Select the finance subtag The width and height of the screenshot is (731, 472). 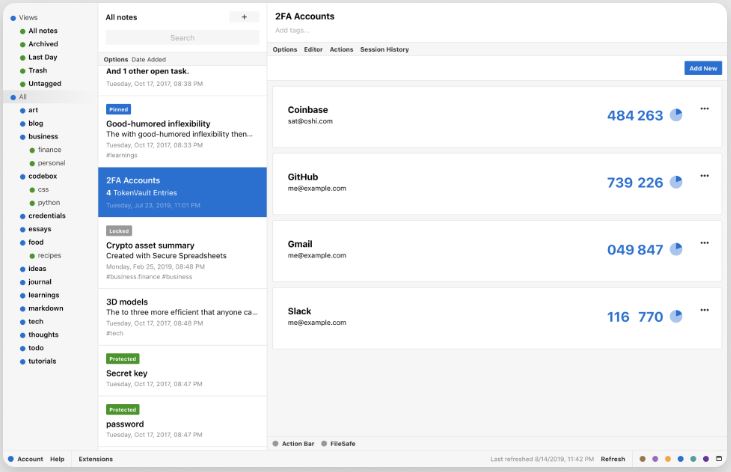[x=49, y=150]
